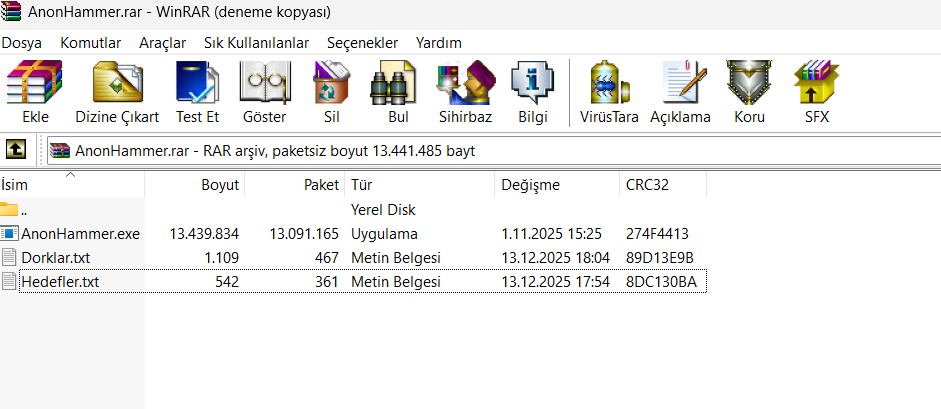Sort by the Tür column header
Screen dimensions: 941x409
coord(419,185)
